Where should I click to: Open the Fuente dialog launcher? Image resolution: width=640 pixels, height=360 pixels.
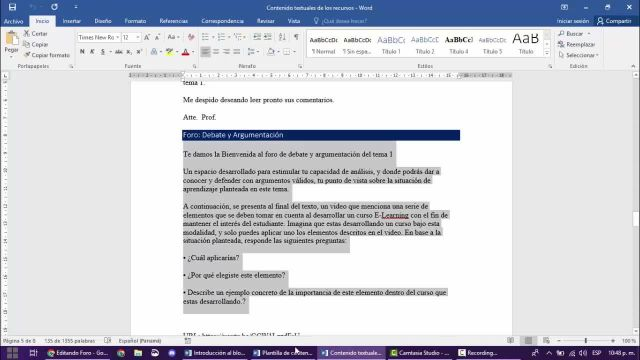(x=194, y=66)
